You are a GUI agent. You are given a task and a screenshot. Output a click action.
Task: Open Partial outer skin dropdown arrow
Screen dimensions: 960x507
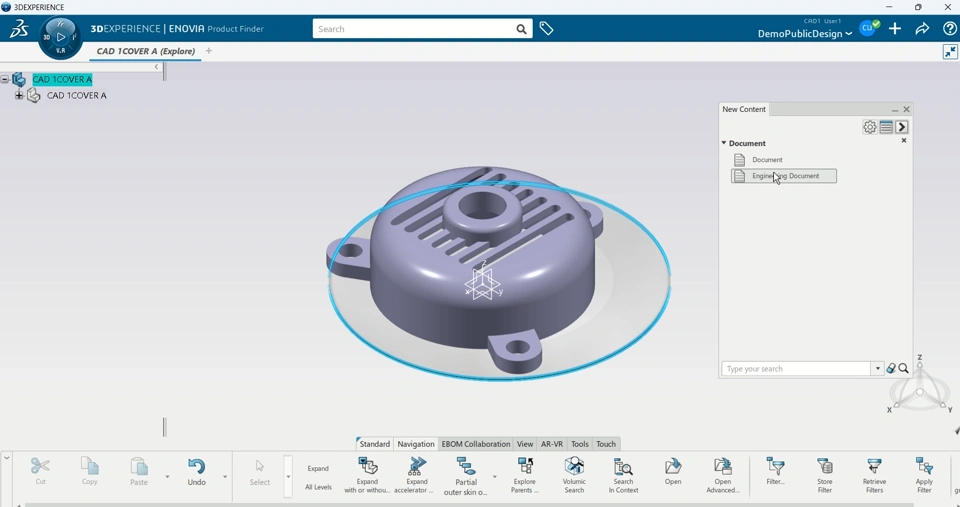tap(495, 476)
